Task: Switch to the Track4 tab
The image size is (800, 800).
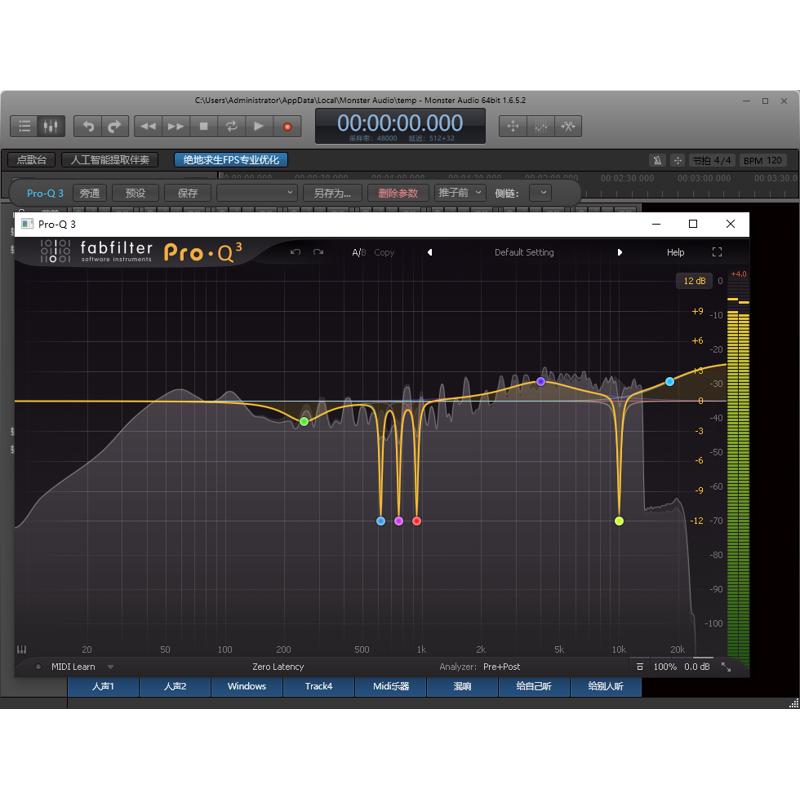Action: pos(319,686)
